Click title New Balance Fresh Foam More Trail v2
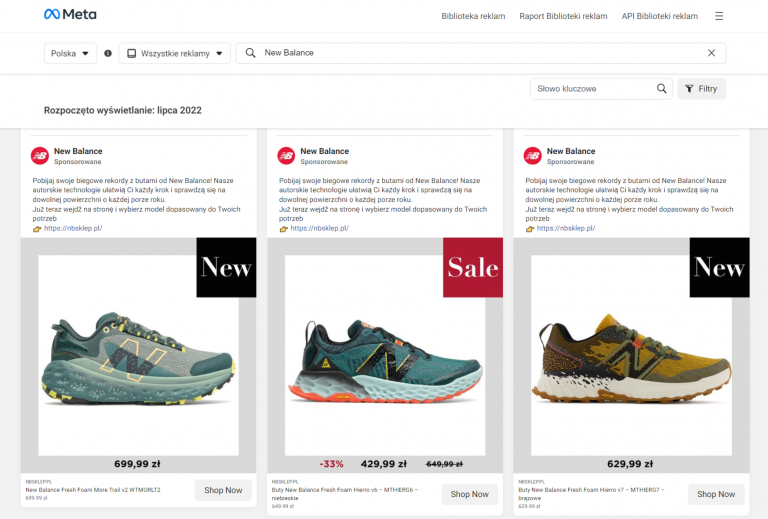The width and height of the screenshot is (768, 519). (x=93, y=490)
